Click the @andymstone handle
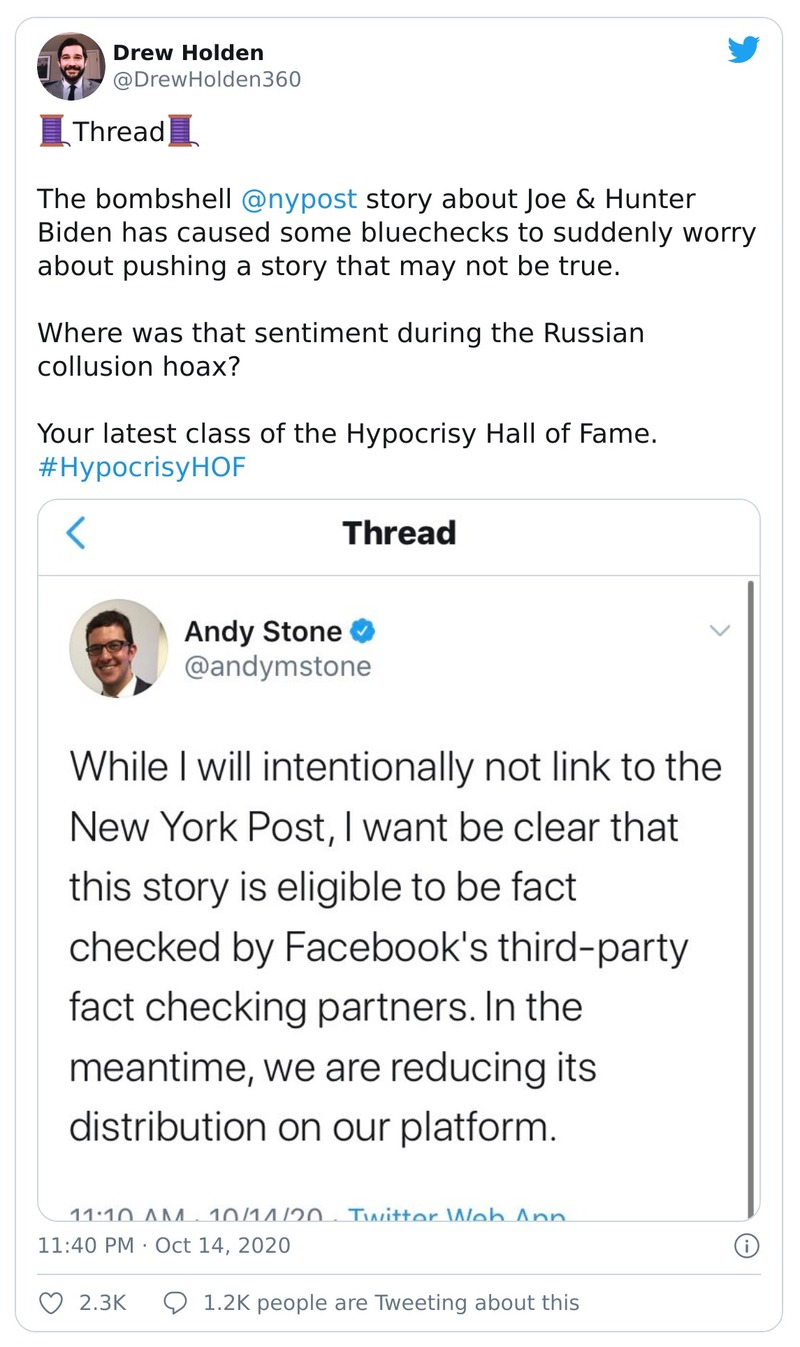Viewport: 800px width, 1347px height. (278, 666)
